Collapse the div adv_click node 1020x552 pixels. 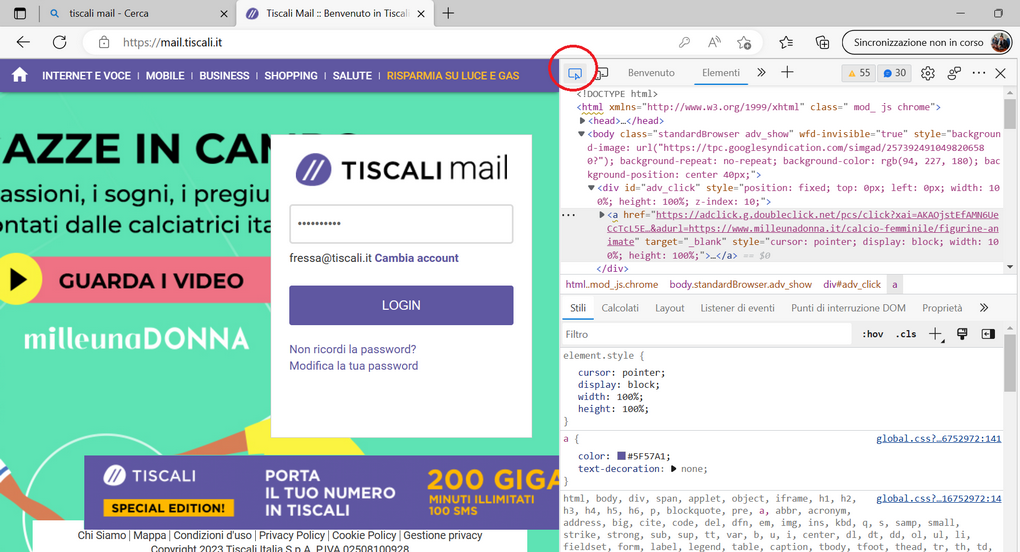(x=591, y=188)
